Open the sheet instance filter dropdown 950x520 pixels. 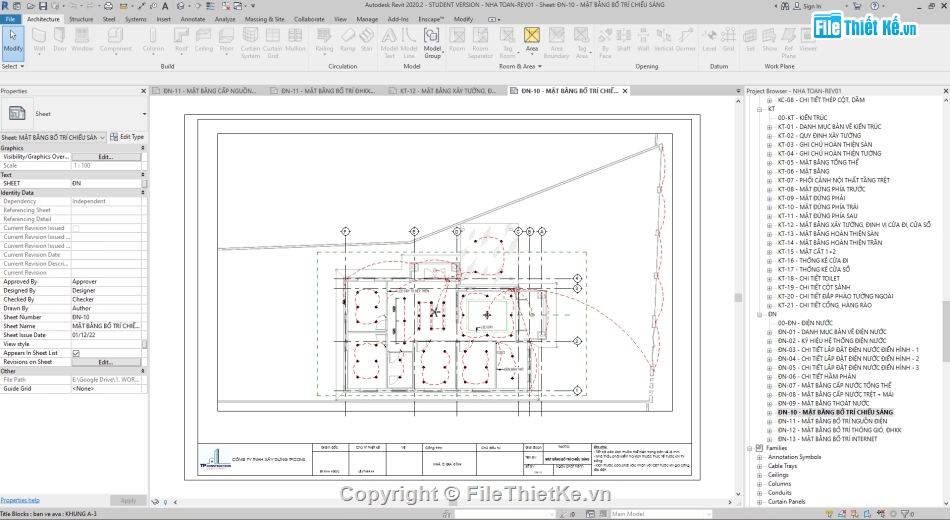(x=102, y=138)
